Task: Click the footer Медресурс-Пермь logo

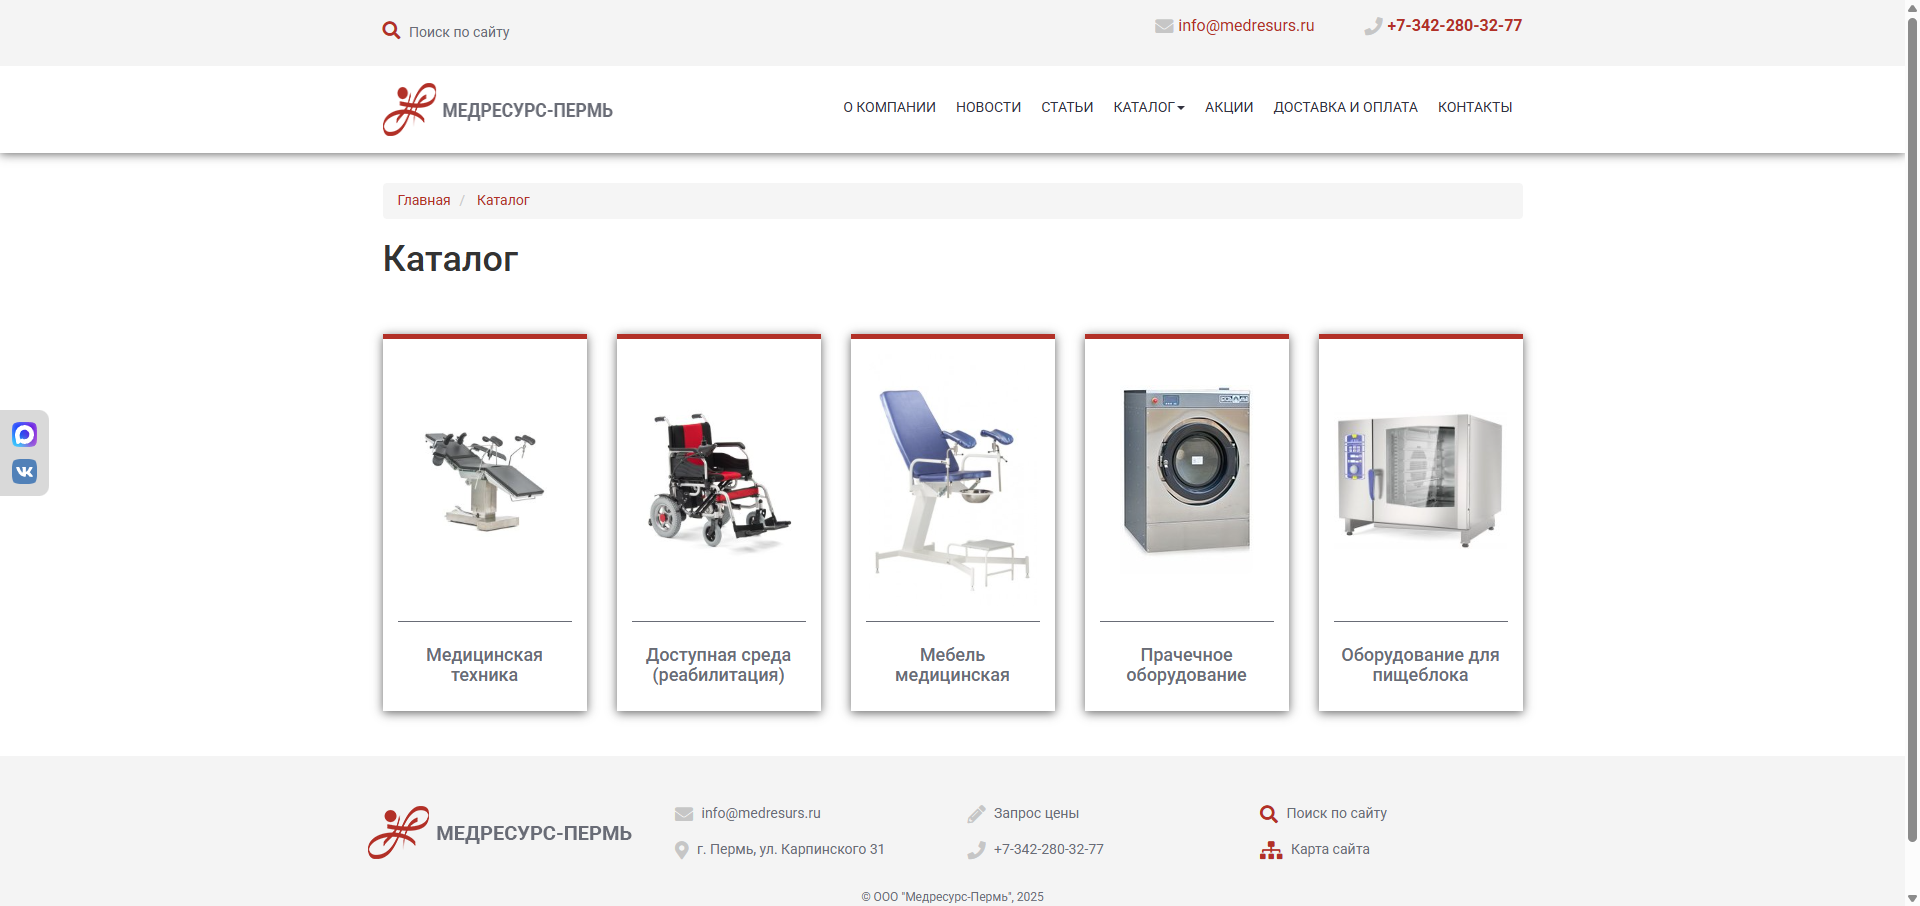Action: click(500, 833)
